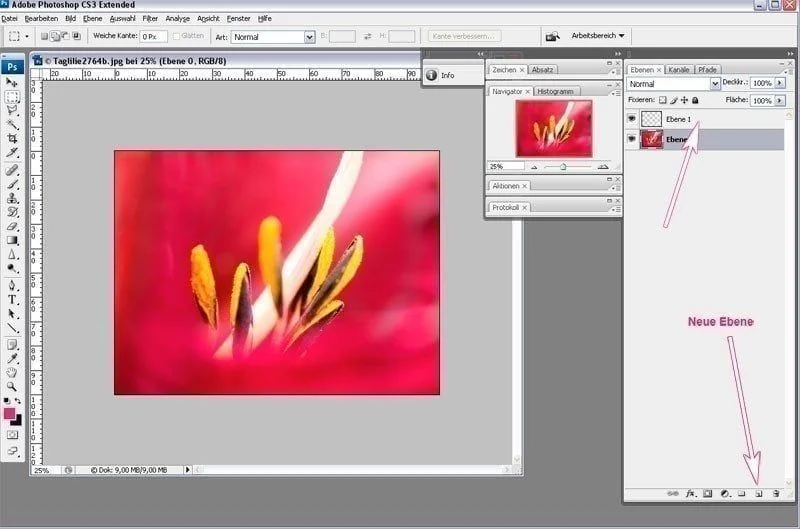The width and height of the screenshot is (800, 529).
Task: Select the Zoom tool
Action: click(x=12, y=387)
